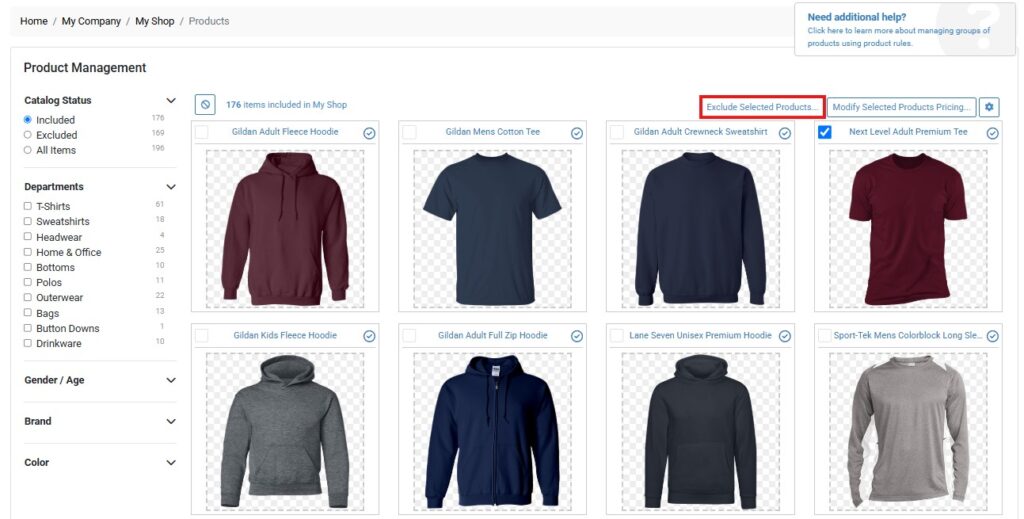The width and height of the screenshot is (1024, 519).
Task: Collapse the Catalog Status section chevron
Action: tap(170, 101)
